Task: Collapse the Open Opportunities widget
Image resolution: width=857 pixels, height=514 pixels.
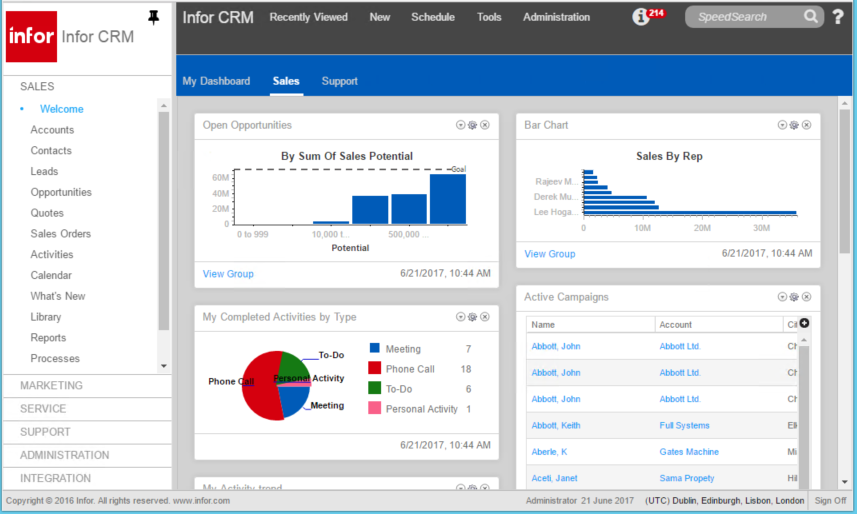Action: (461, 125)
